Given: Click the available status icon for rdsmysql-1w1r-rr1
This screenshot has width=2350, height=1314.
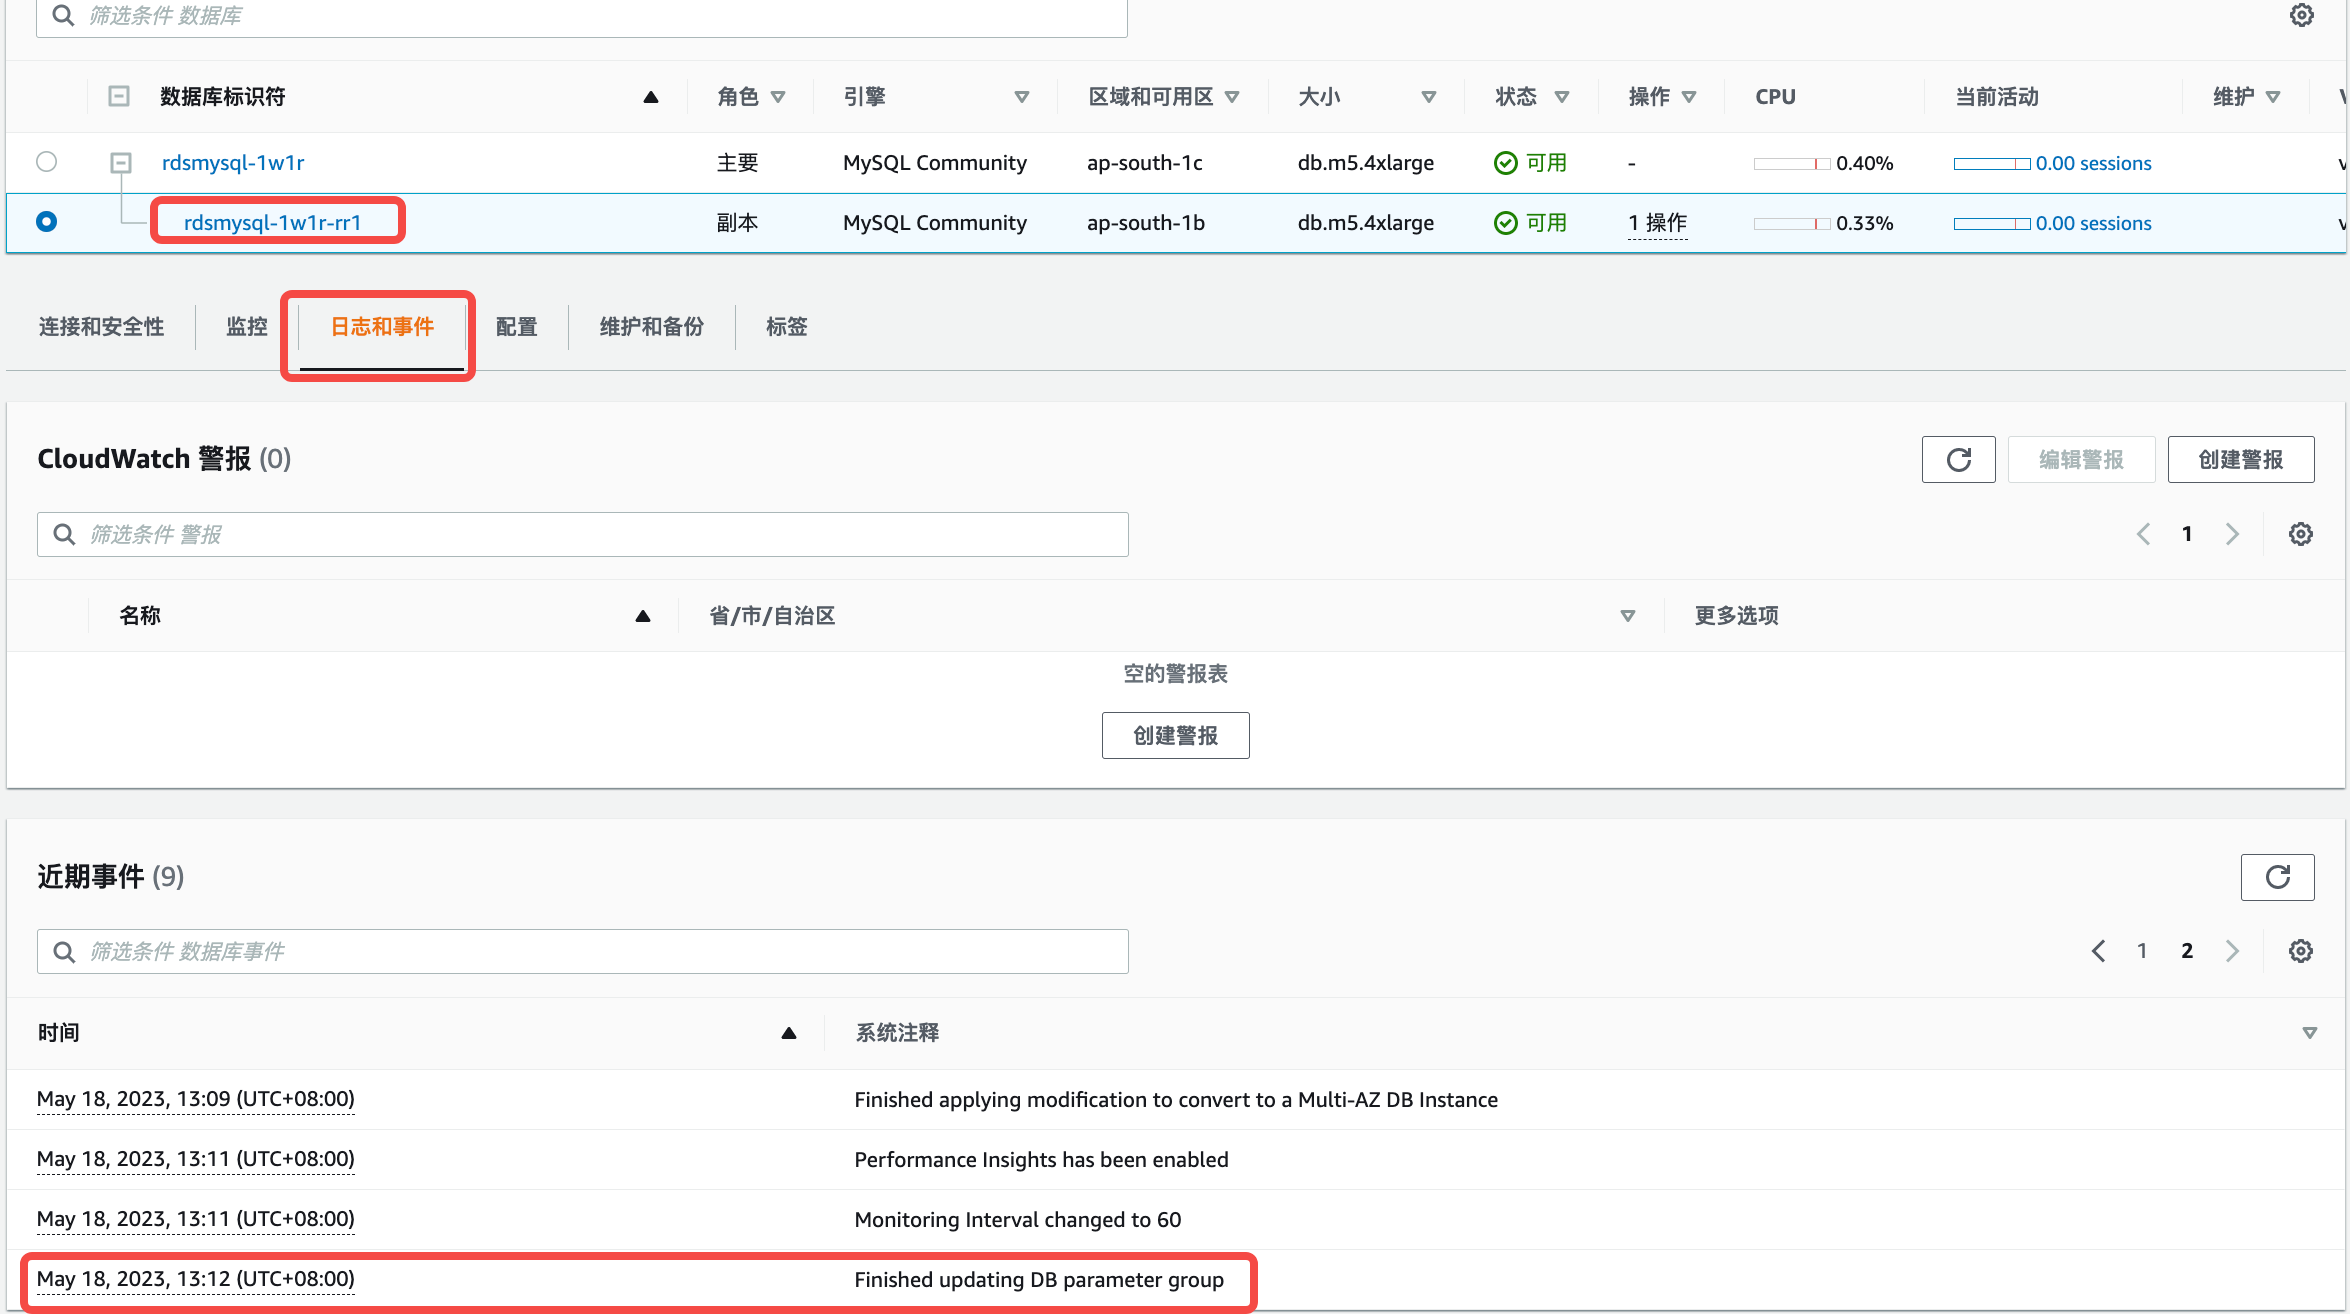Looking at the screenshot, I should pyautogui.click(x=1505, y=223).
